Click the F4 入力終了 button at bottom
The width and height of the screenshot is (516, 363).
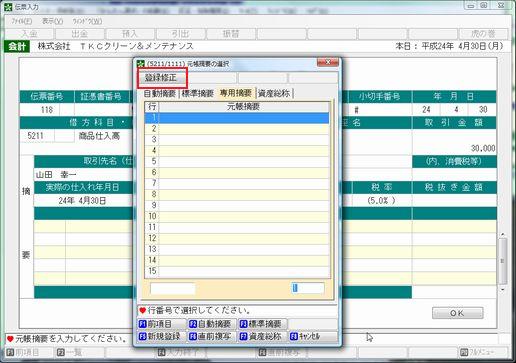pos(181,352)
